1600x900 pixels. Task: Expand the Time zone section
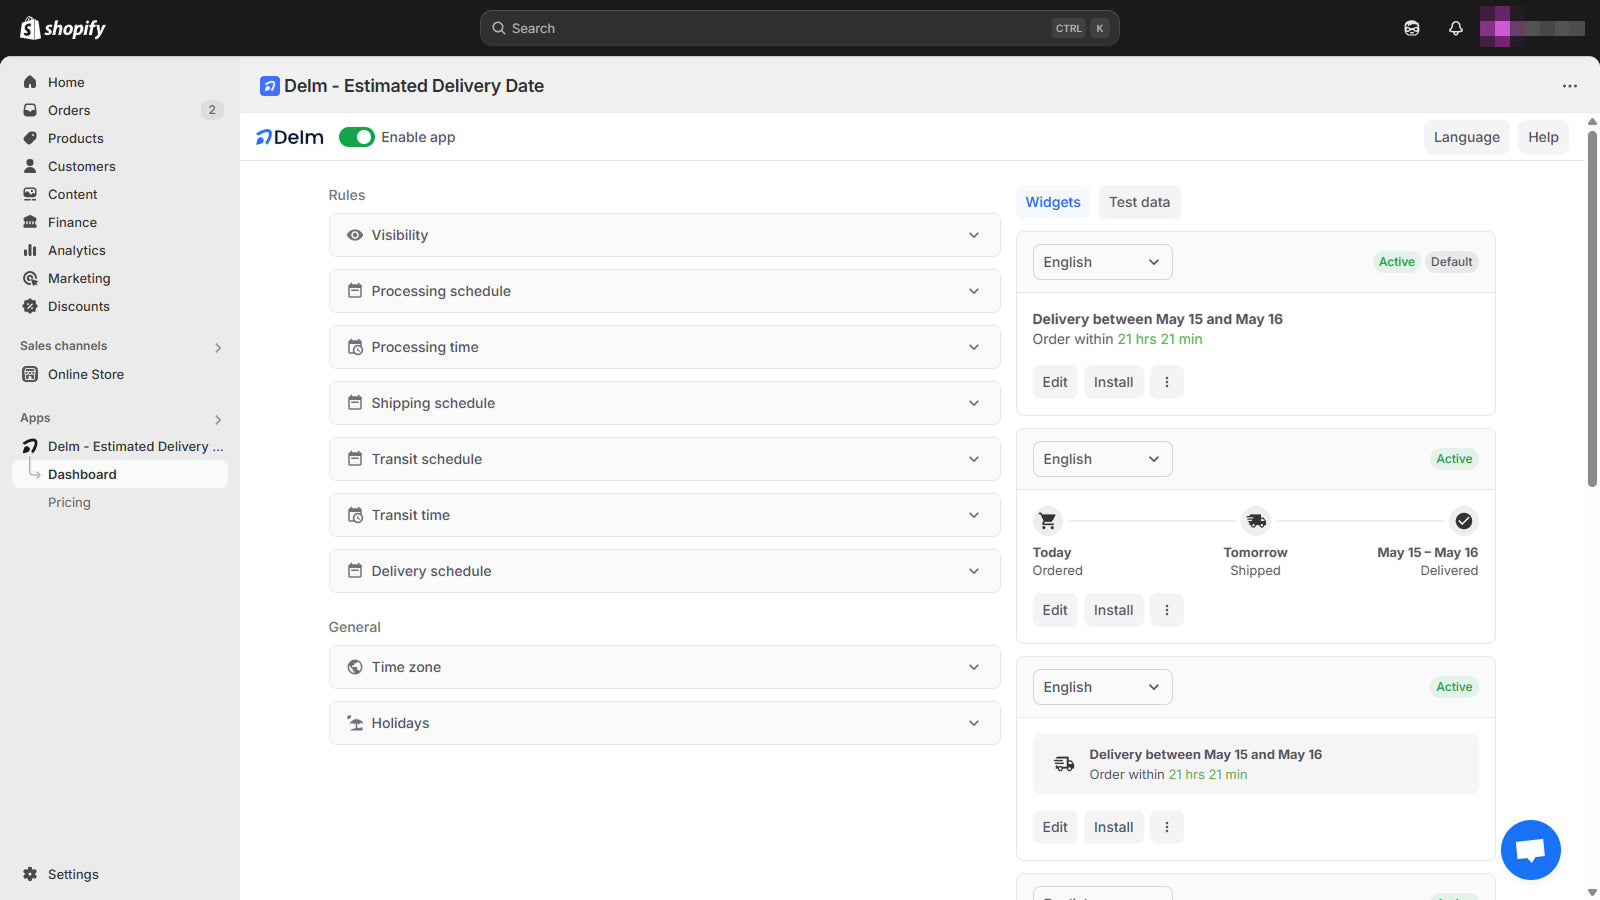pyautogui.click(x=664, y=667)
